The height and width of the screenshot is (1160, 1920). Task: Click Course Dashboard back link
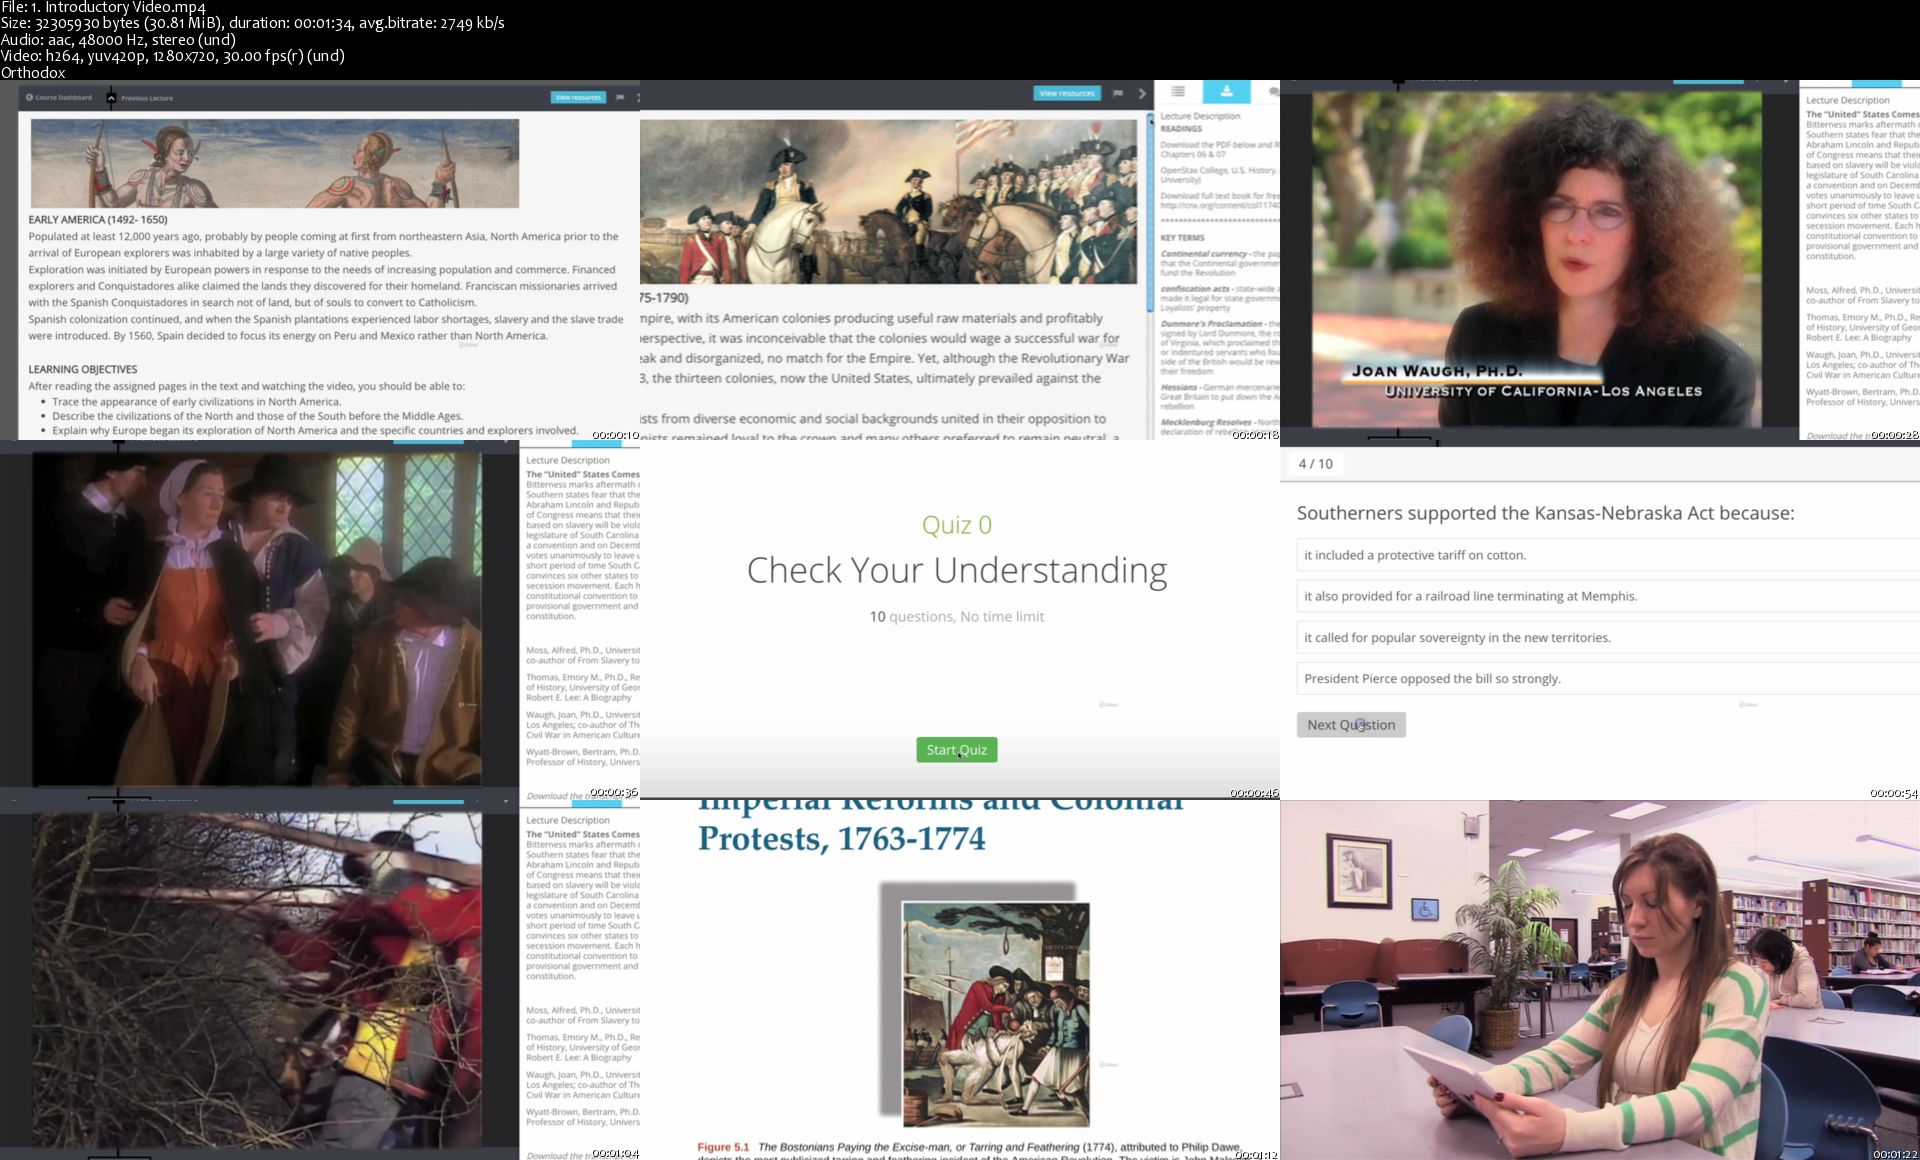59,98
